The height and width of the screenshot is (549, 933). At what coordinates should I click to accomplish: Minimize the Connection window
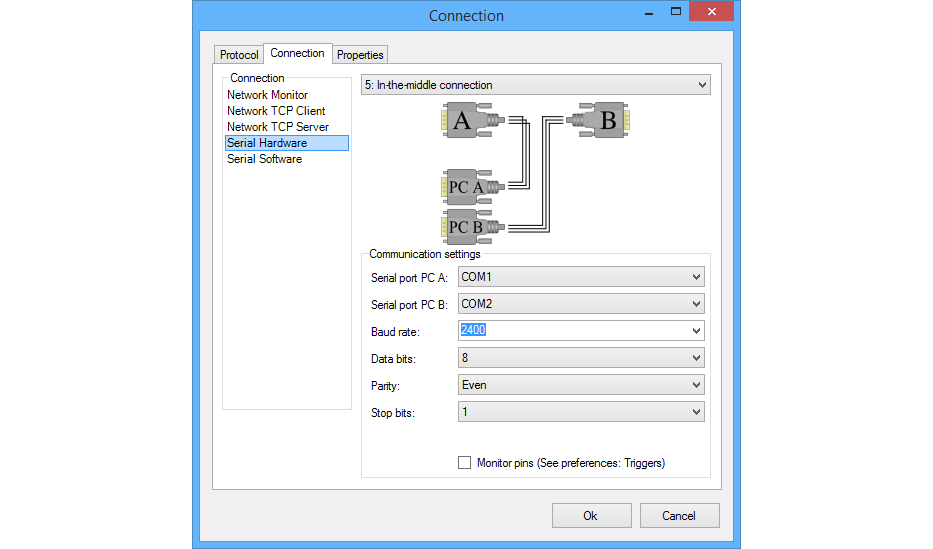pos(649,12)
